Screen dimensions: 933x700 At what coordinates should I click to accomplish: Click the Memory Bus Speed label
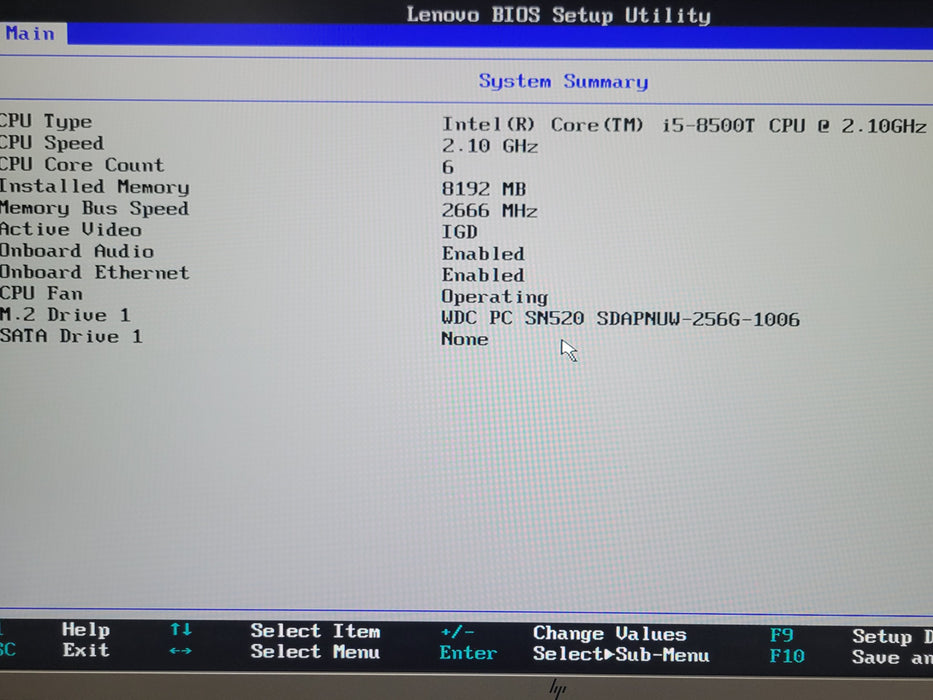pos(95,208)
